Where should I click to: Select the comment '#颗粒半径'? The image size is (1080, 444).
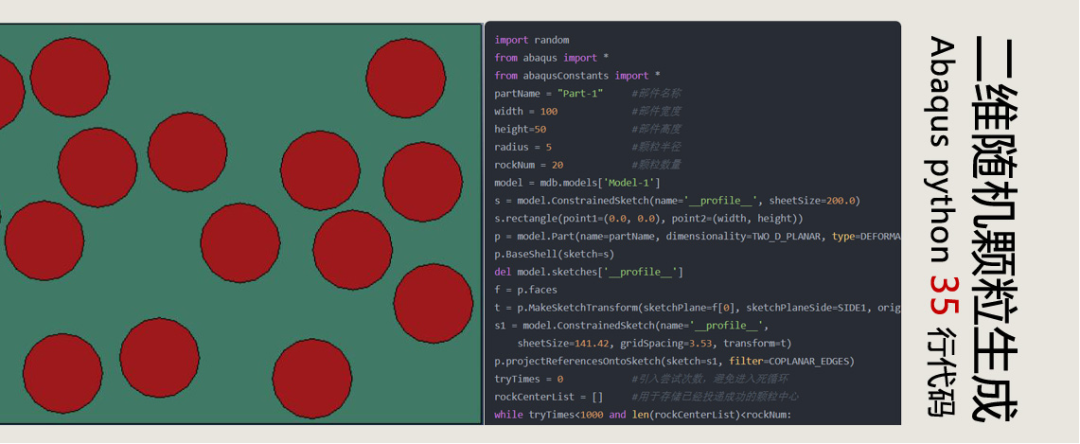click(656, 147)
